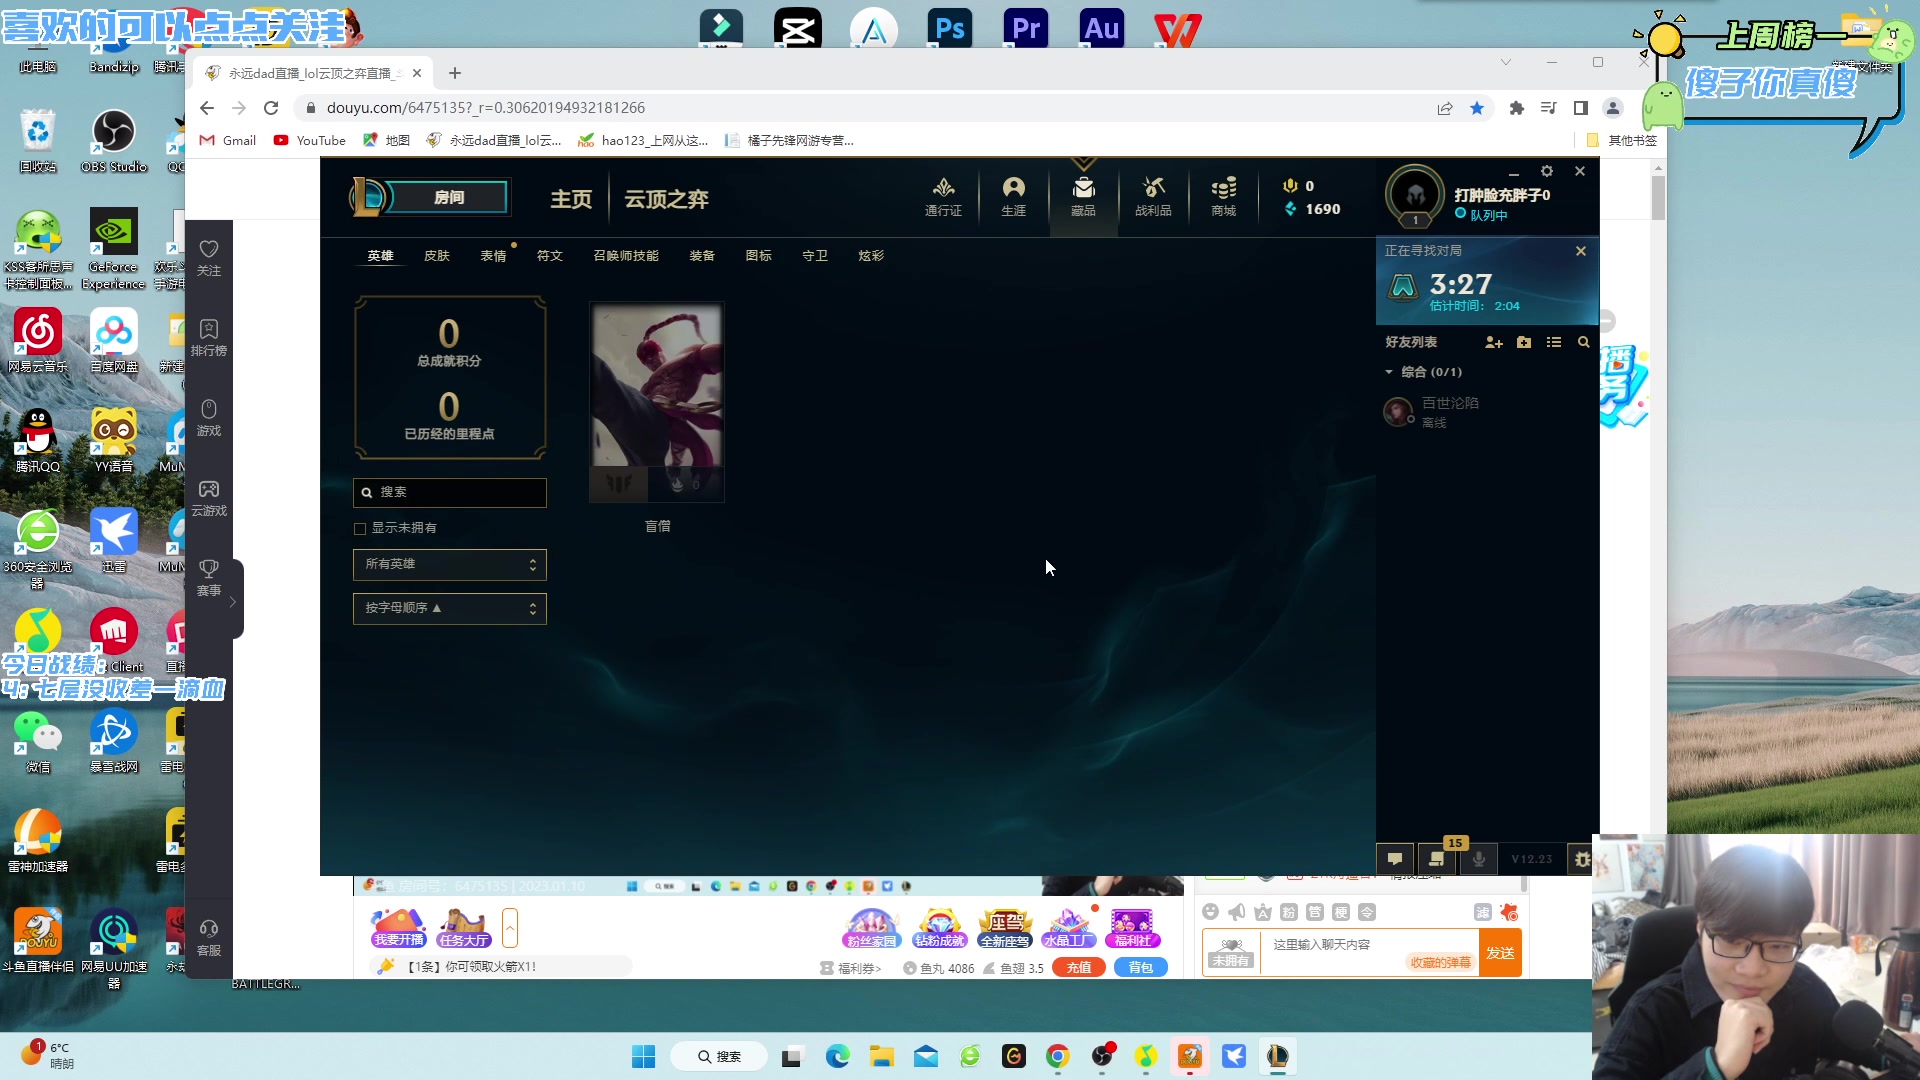
Task: Open the chat bubble icon at bottom
Action: [1395, 859]
